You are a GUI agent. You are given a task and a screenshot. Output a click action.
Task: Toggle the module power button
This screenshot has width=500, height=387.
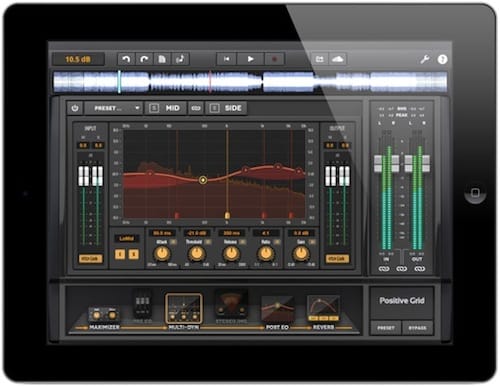point(75,108)
